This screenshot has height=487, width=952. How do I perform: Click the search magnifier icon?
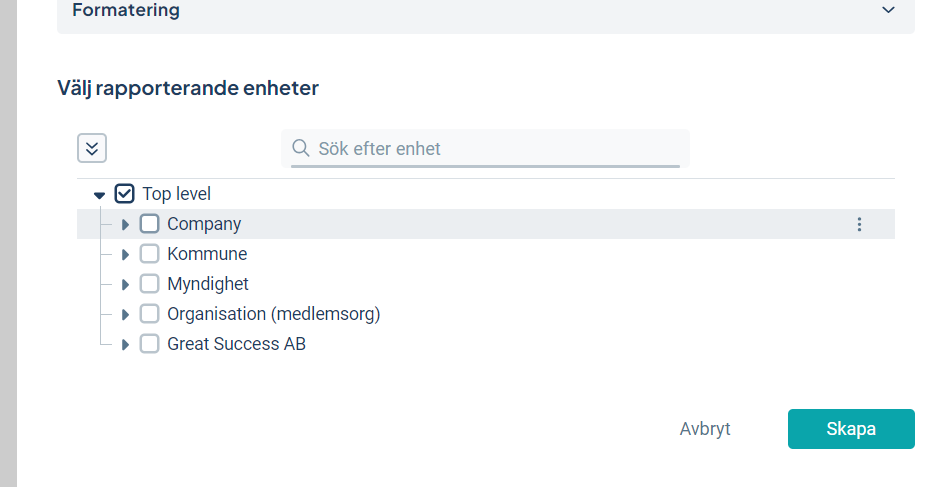(x=301, y=148)
